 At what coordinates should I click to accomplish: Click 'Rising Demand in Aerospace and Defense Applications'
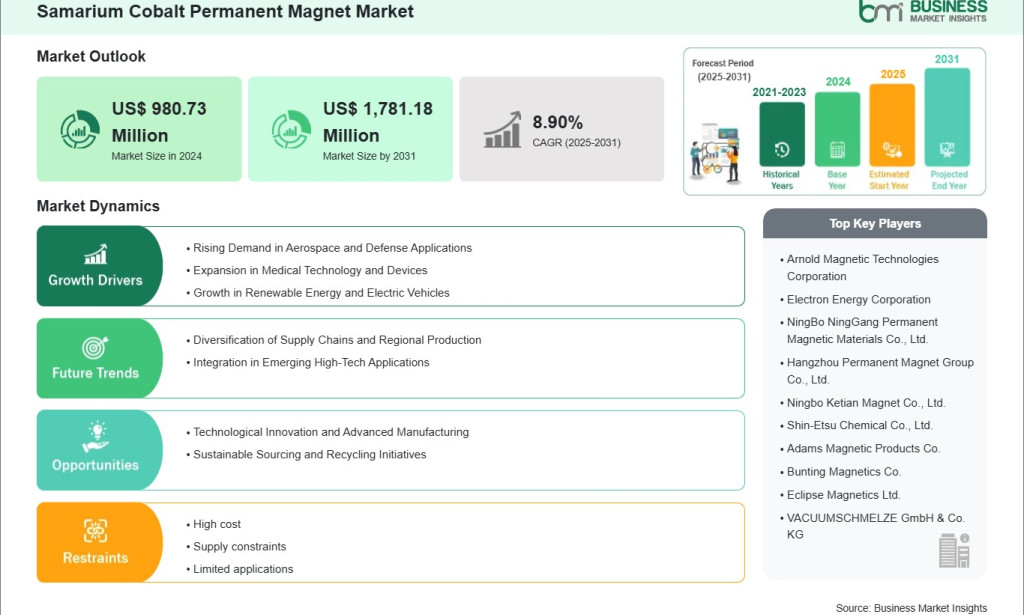coord(332,248)
